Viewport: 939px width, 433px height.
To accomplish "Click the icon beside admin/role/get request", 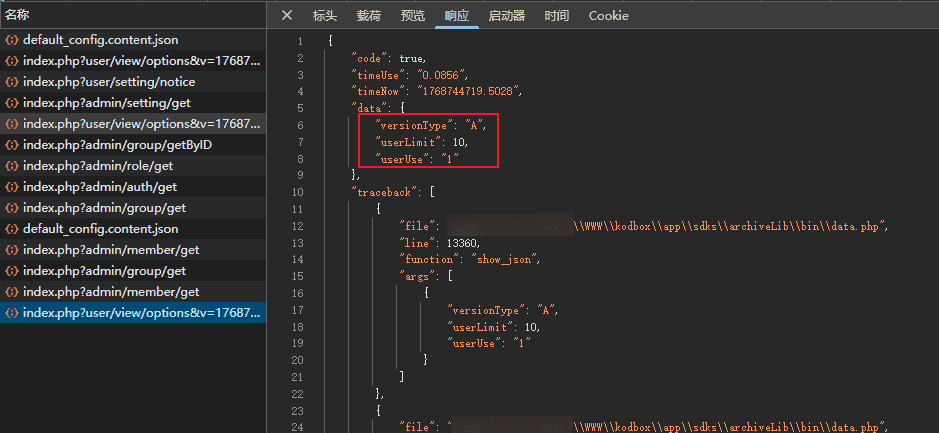I will (x=12, y=166).
